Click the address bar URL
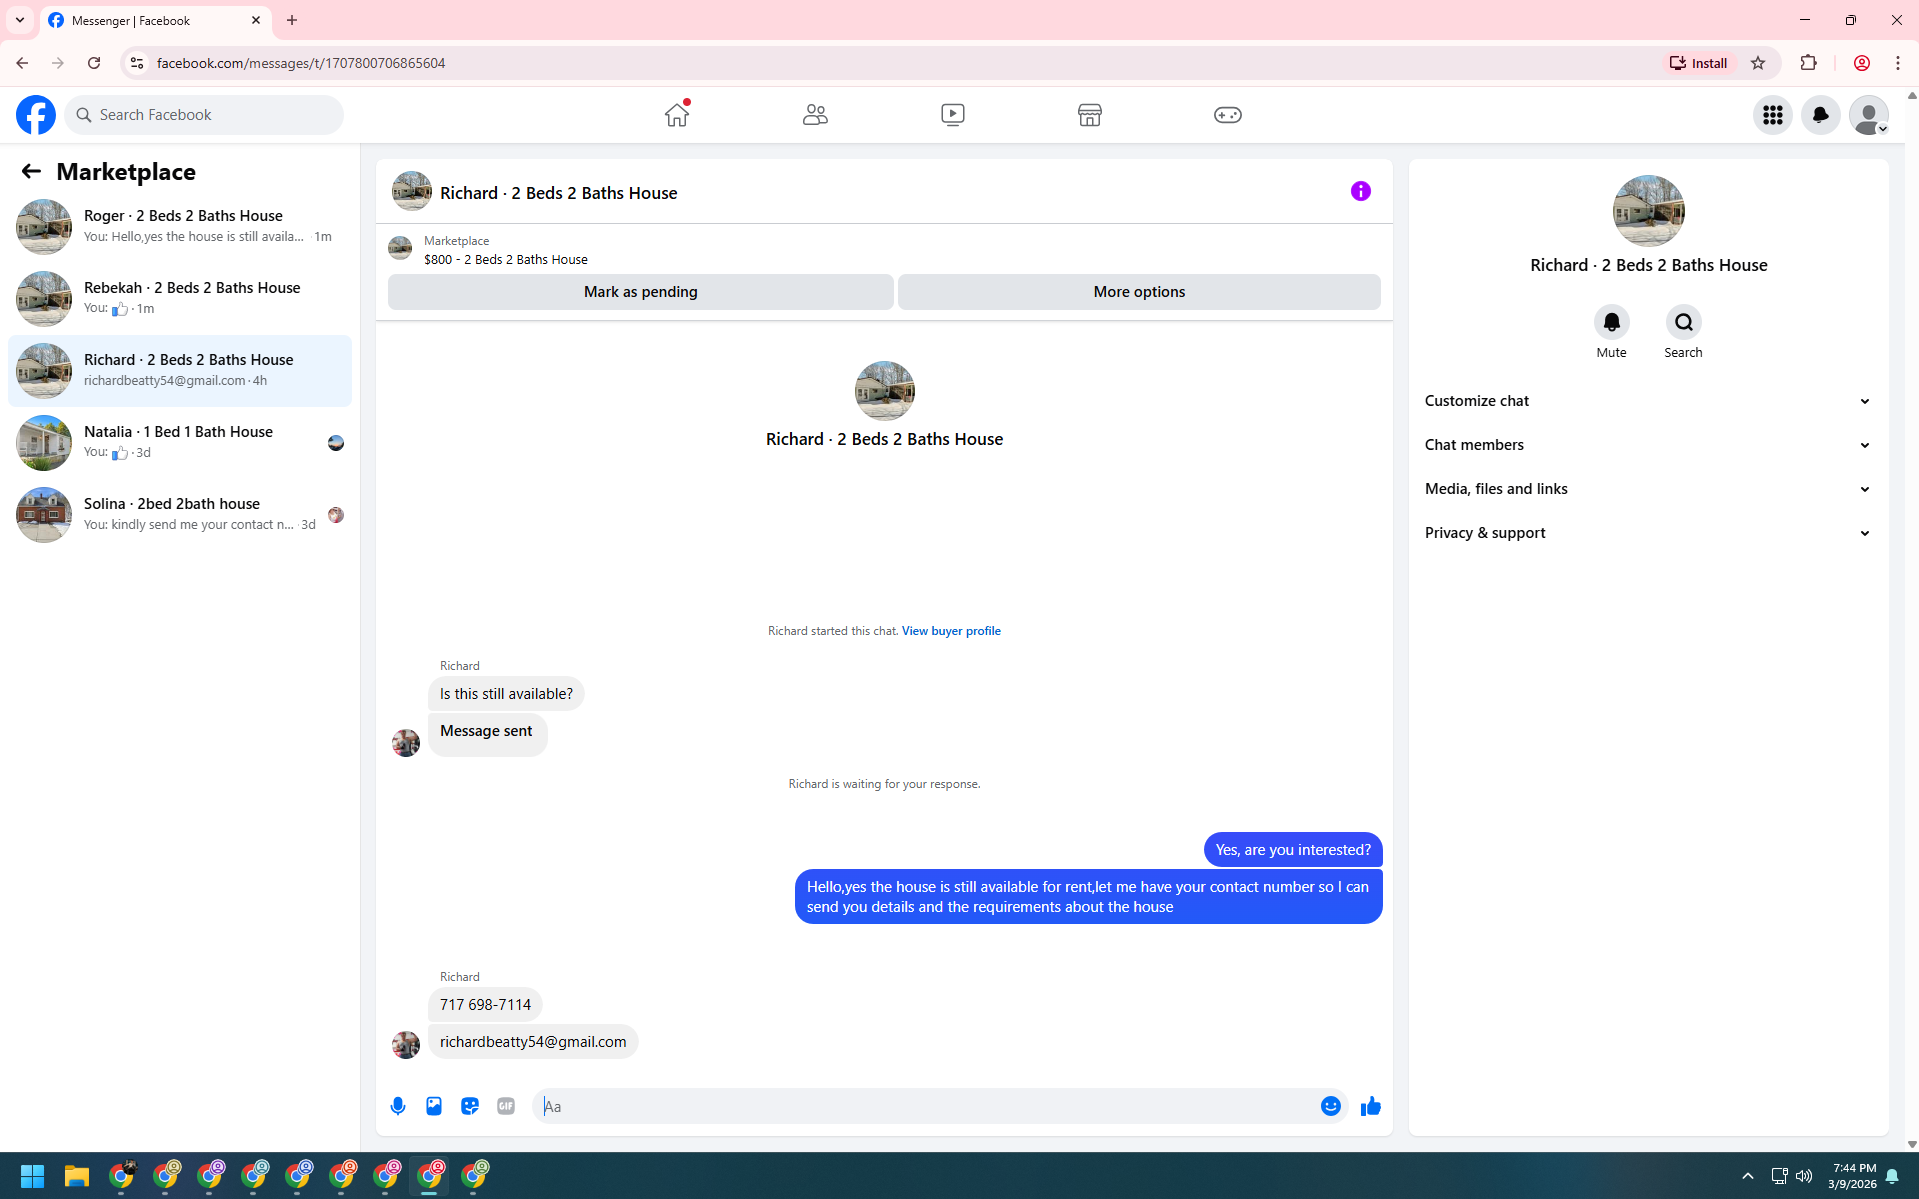Image resolution: width=1919 pixels, height=1199 pixels. [x=301, y=63]
